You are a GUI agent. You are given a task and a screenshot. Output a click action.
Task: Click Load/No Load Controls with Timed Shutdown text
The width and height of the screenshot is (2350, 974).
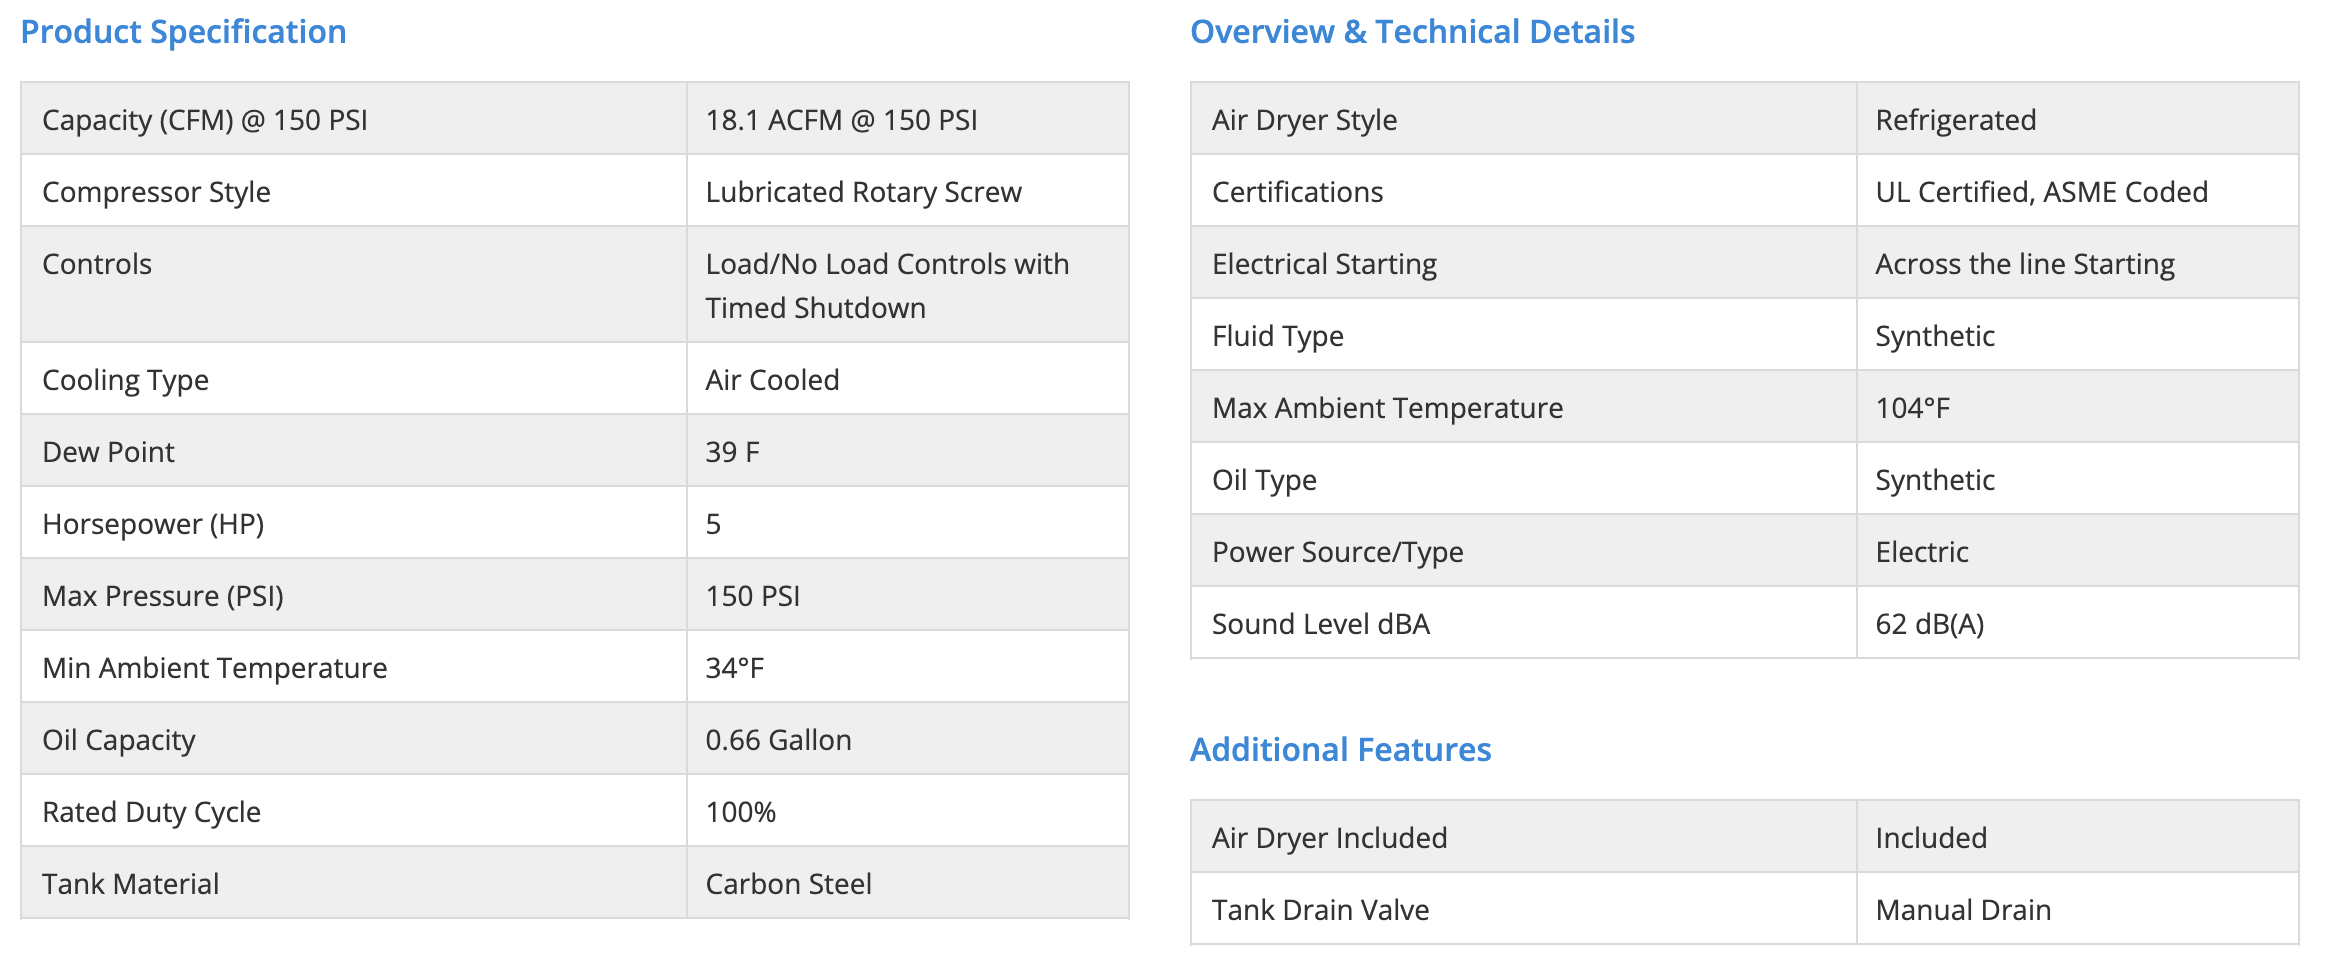(x=886, y=285)
